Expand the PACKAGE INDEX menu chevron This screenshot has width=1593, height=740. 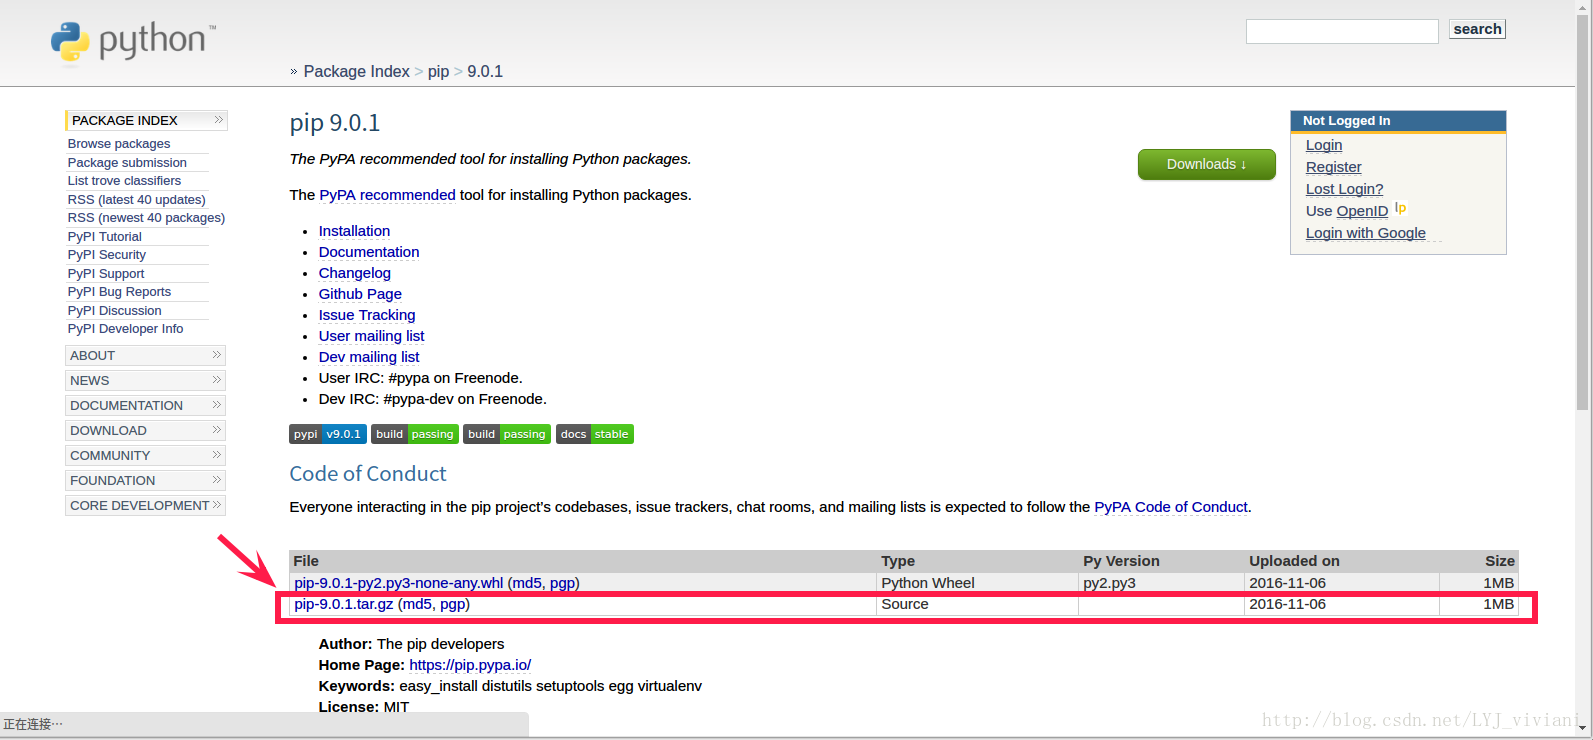coord(218,120)
